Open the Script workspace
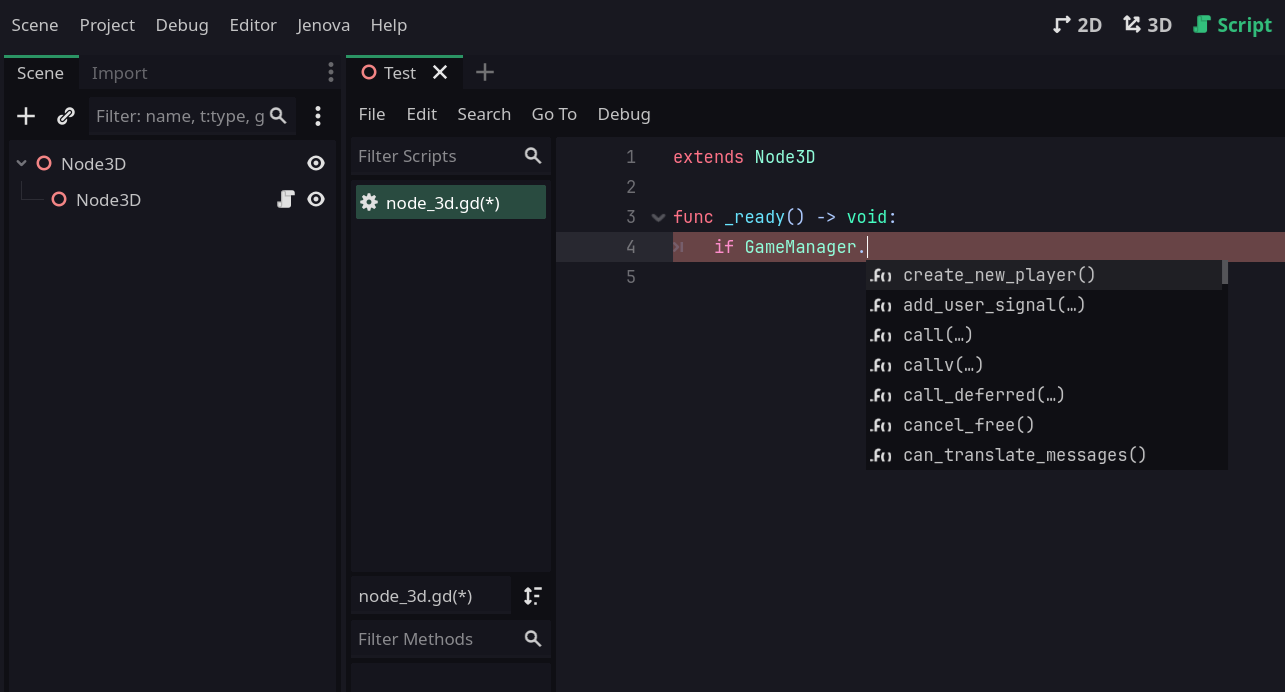The width and height of the screenshot is (1285, 692). point(1232,25)
